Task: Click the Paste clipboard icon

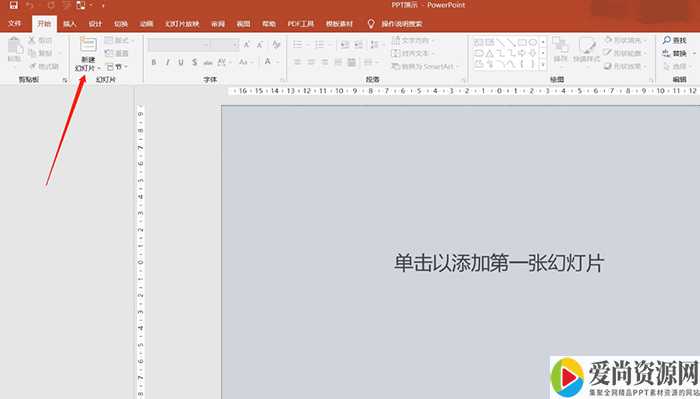Action: click(15, 46)
